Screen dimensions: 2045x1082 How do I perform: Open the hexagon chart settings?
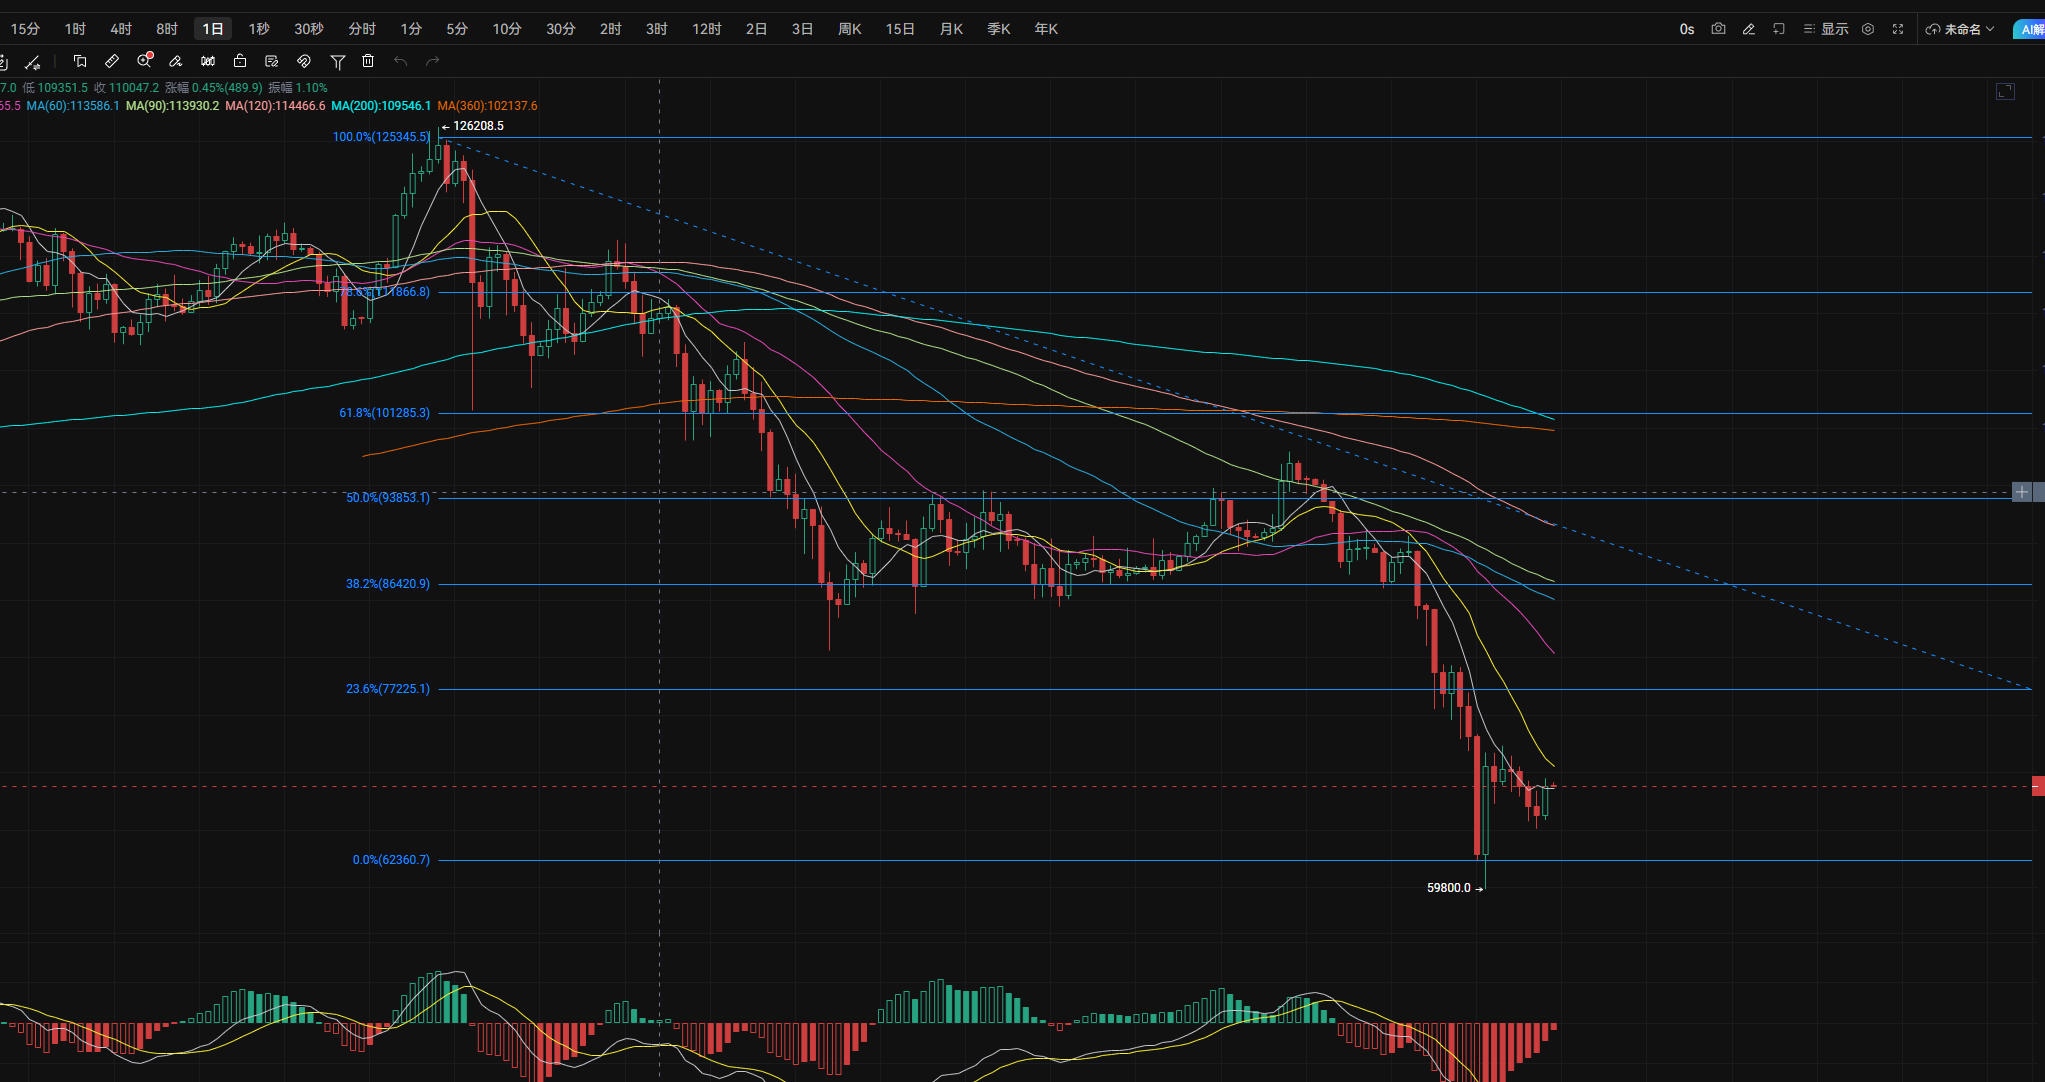pos(1868,29)
